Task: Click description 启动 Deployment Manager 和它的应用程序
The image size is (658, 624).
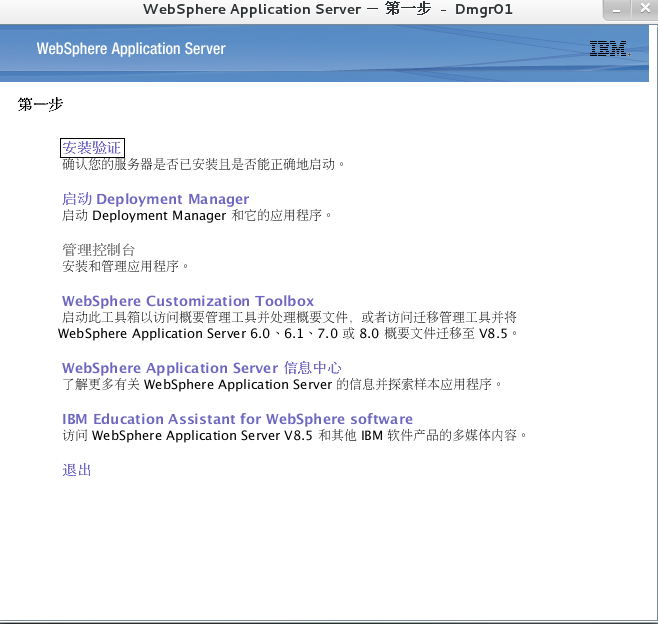Action: 197,216
